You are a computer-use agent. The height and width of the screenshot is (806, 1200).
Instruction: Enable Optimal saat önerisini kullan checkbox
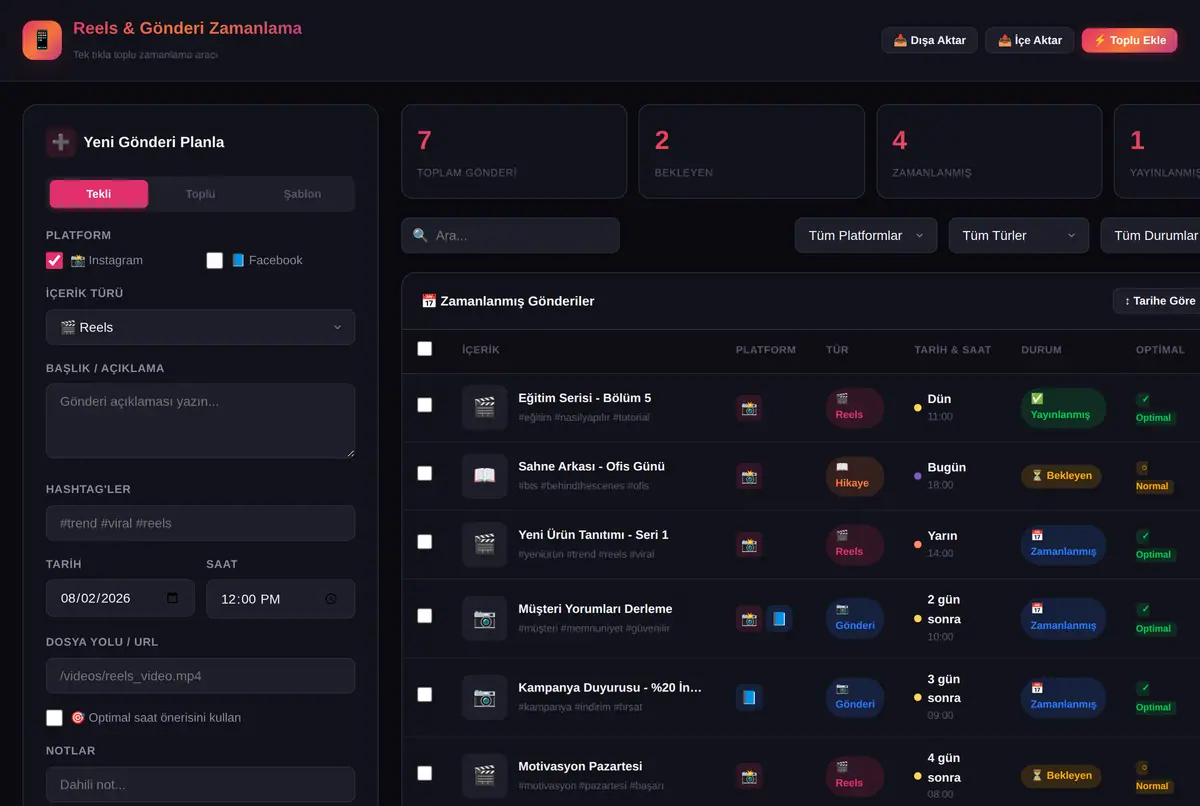click(55, 717)
